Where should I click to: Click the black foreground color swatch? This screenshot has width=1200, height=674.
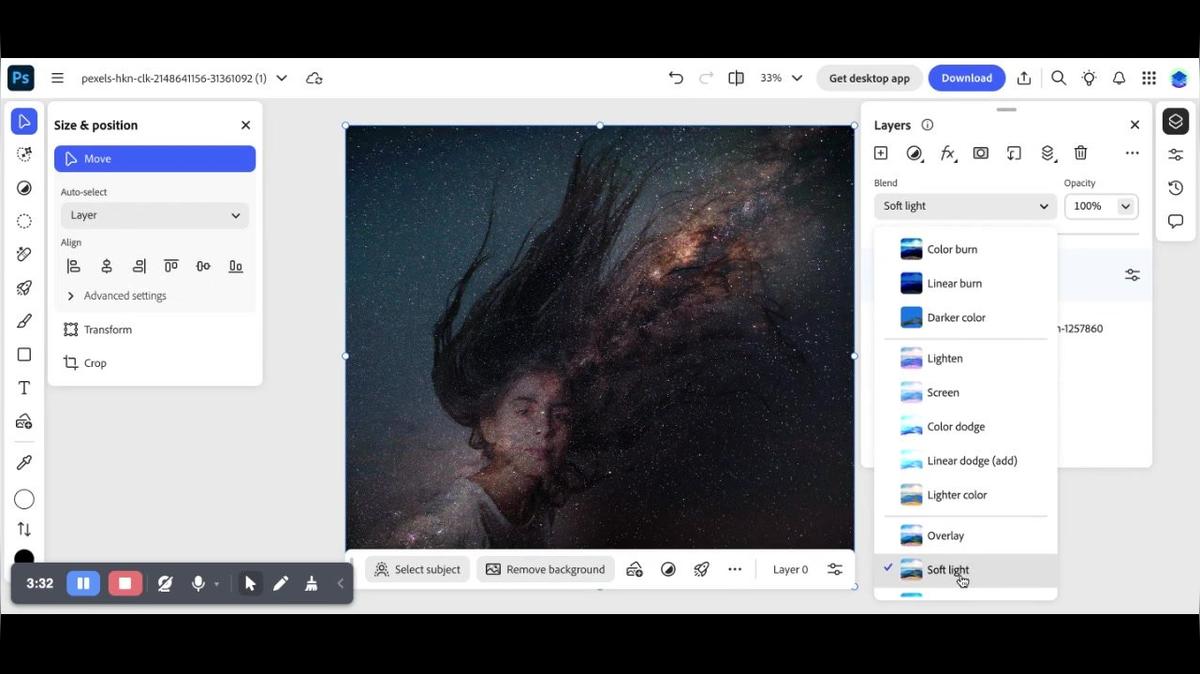(x=24, y=557)
